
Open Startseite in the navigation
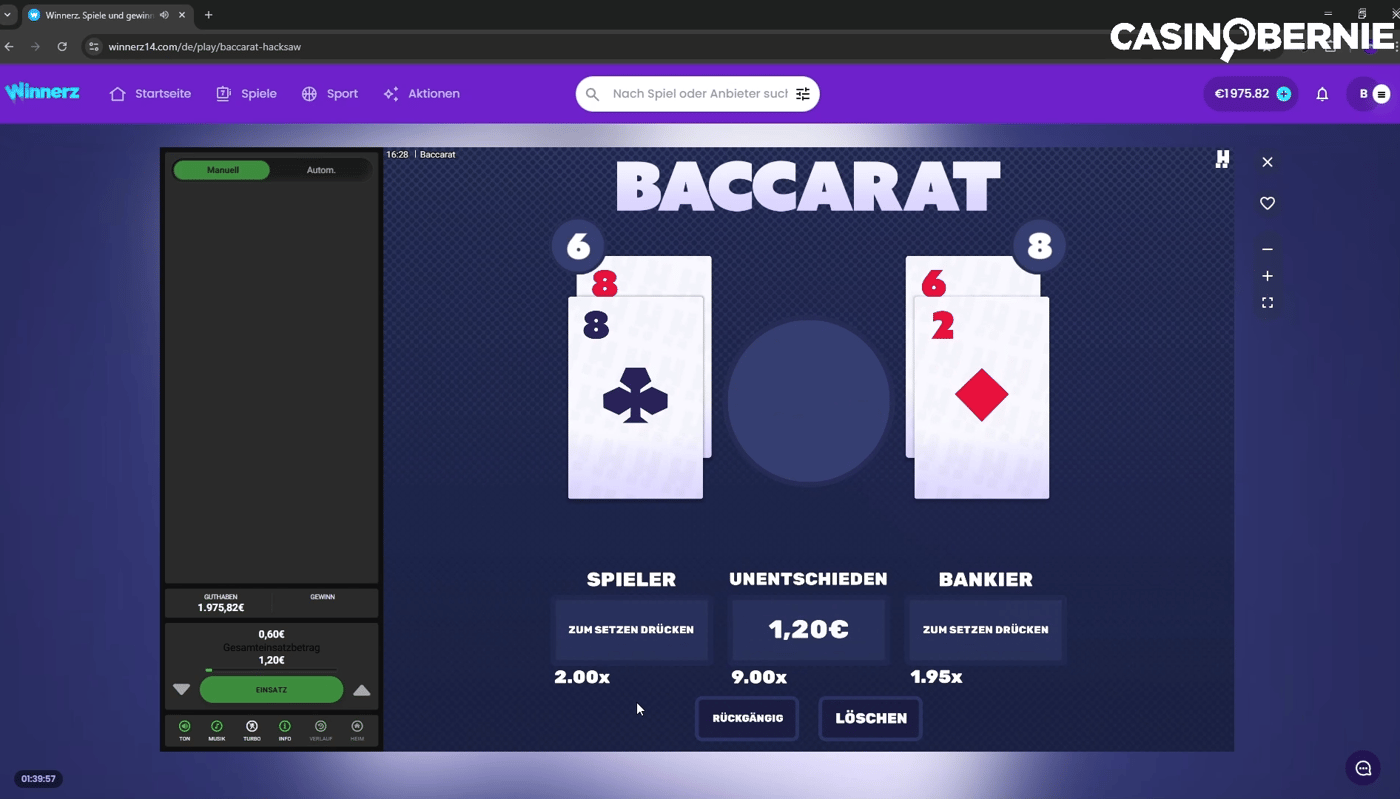coord(150,94)
